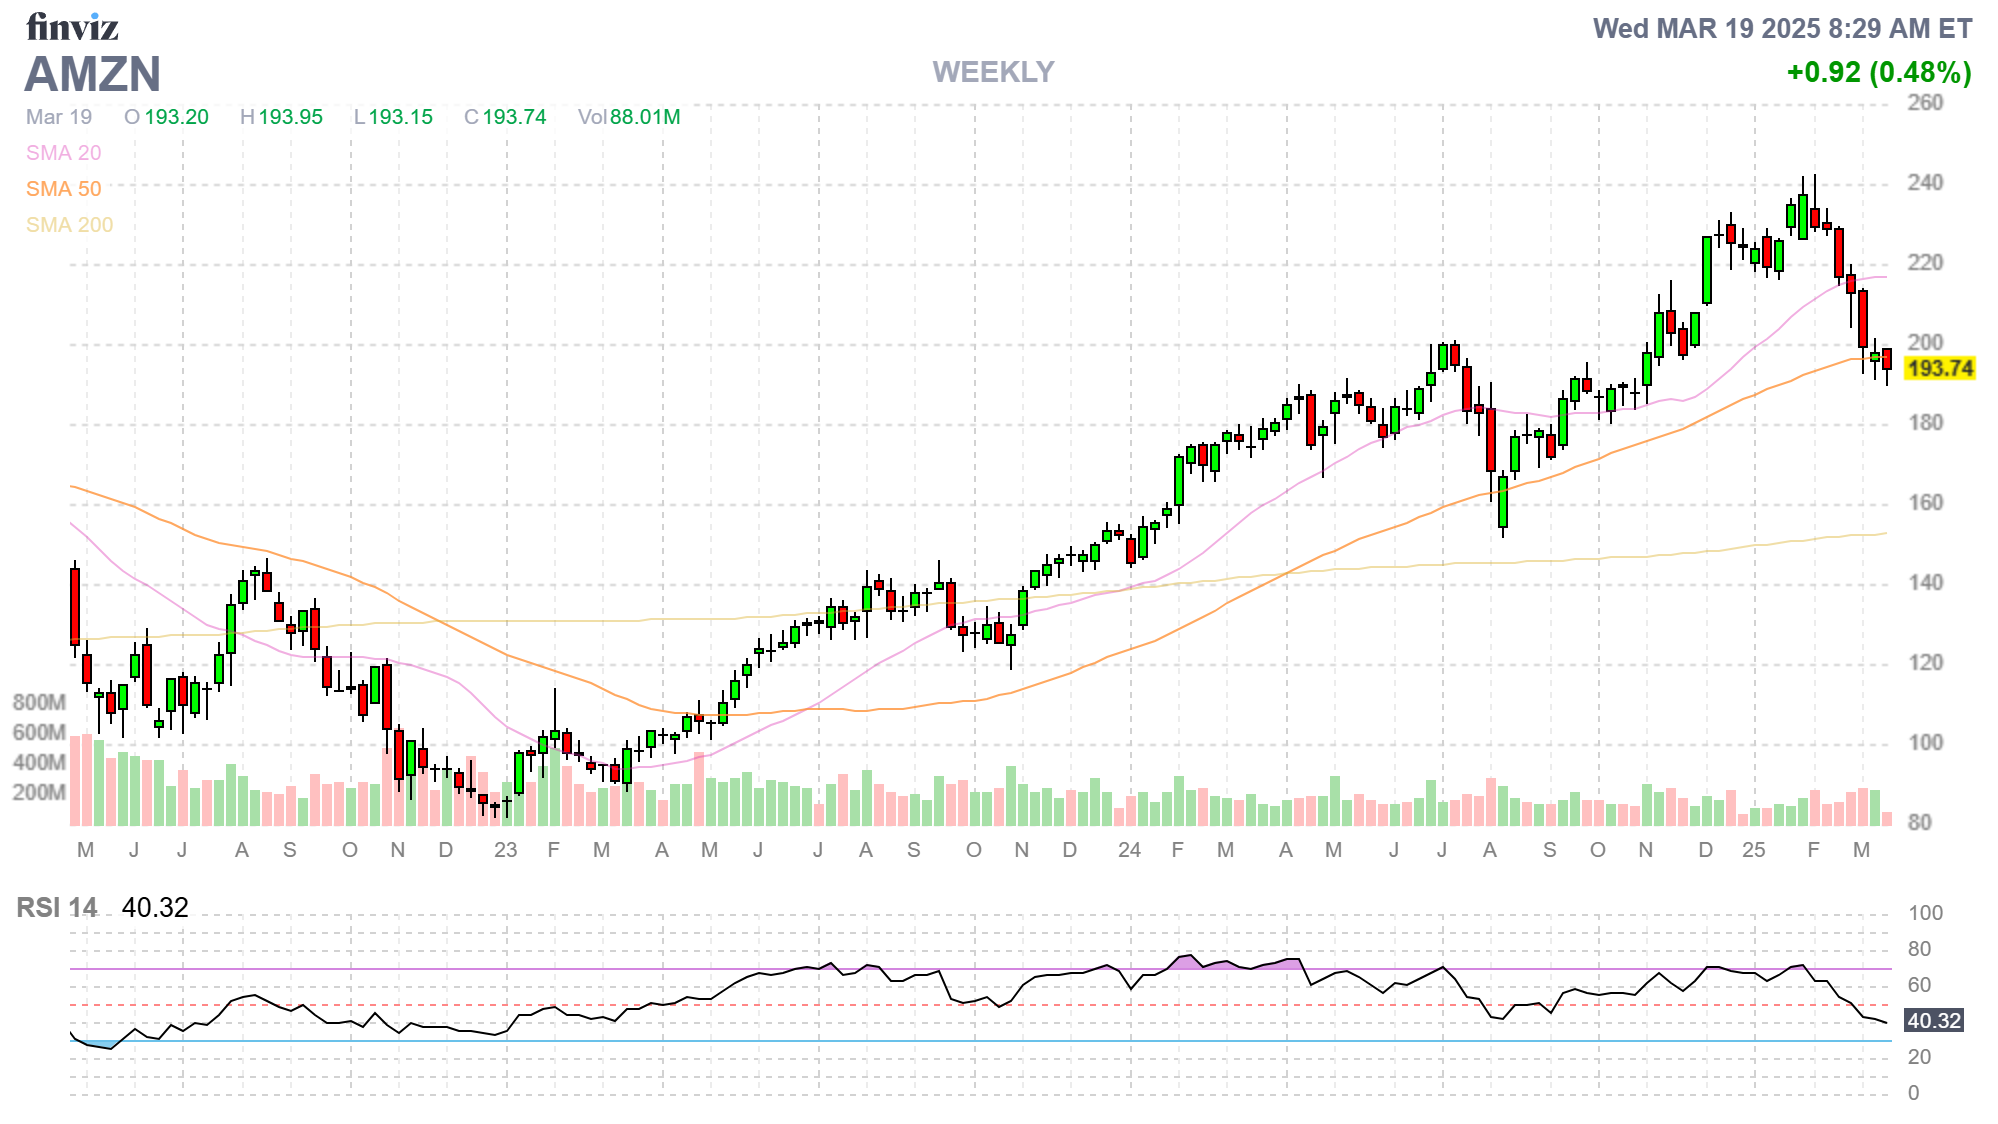The width and height of the screenshot is (1998, 1124).
Task: Click the 24 year marker on the axis
Action: [1129, 850]
